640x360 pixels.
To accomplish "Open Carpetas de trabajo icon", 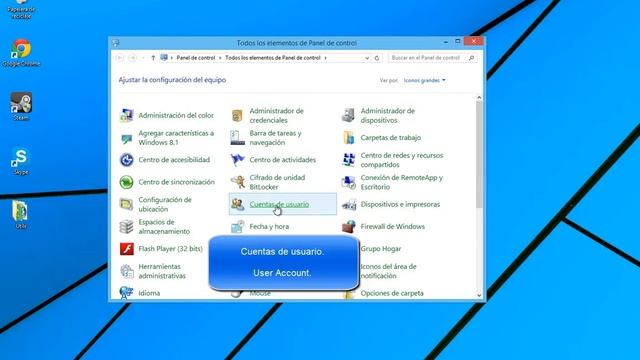I will click(349, 138).
